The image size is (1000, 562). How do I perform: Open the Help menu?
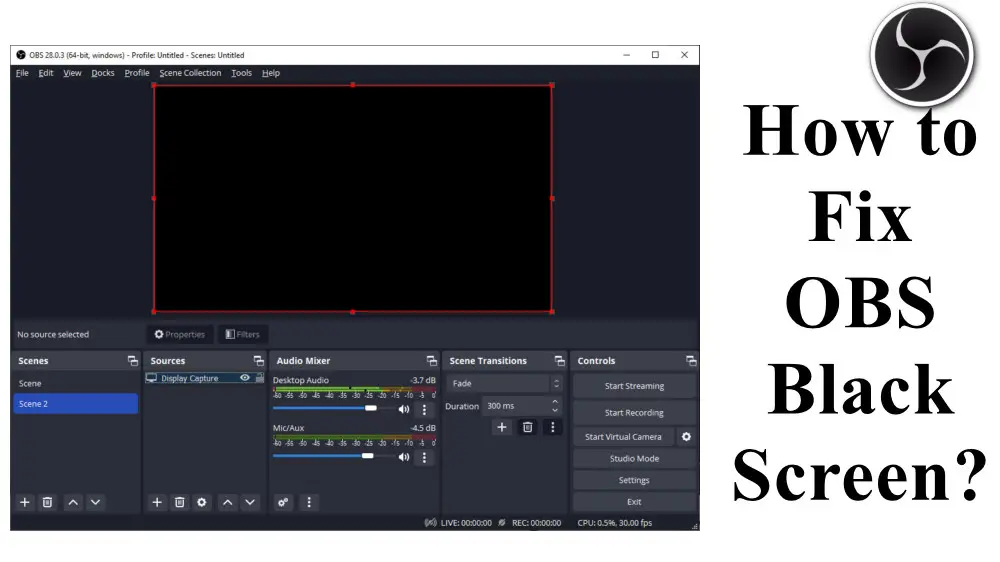(x=270, y=73)
